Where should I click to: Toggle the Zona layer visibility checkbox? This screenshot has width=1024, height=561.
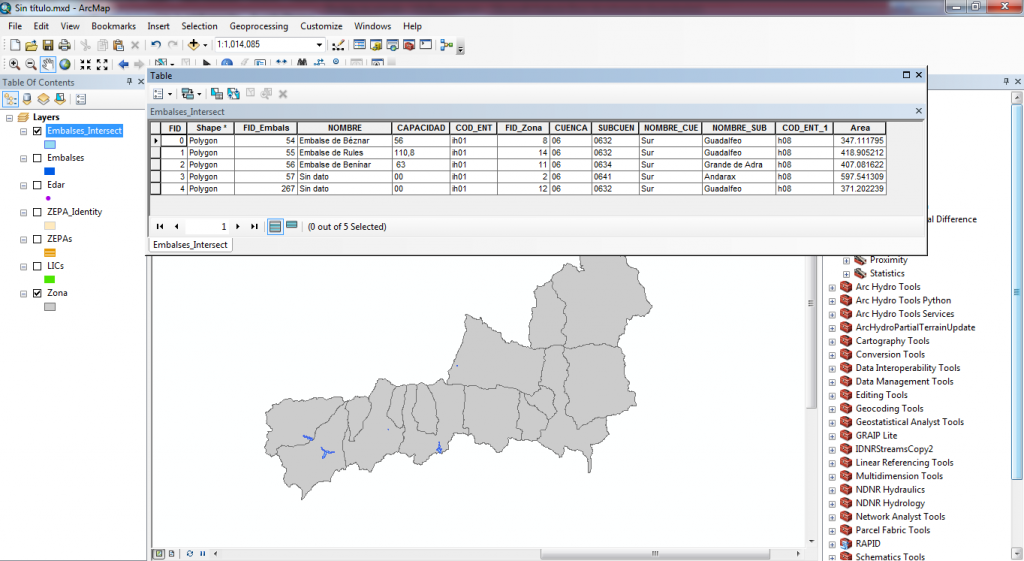click(37, 294)
